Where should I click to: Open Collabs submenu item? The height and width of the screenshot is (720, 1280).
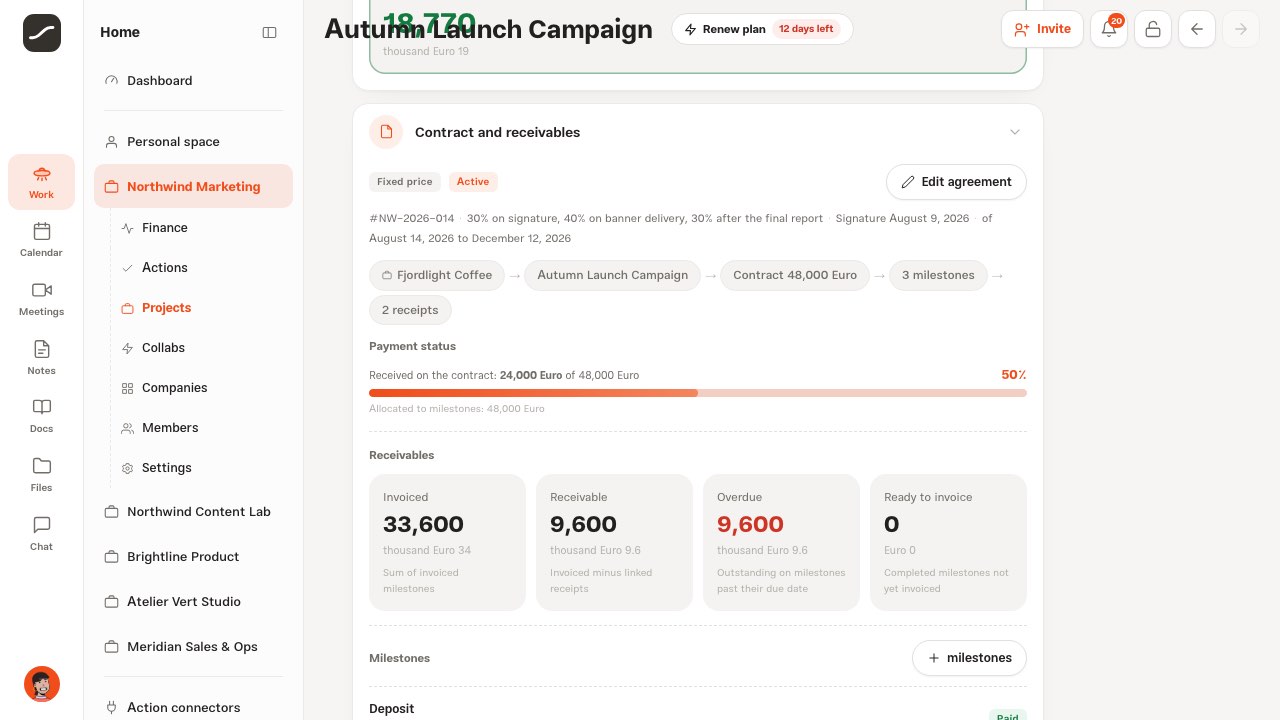[x=203, y=348]
